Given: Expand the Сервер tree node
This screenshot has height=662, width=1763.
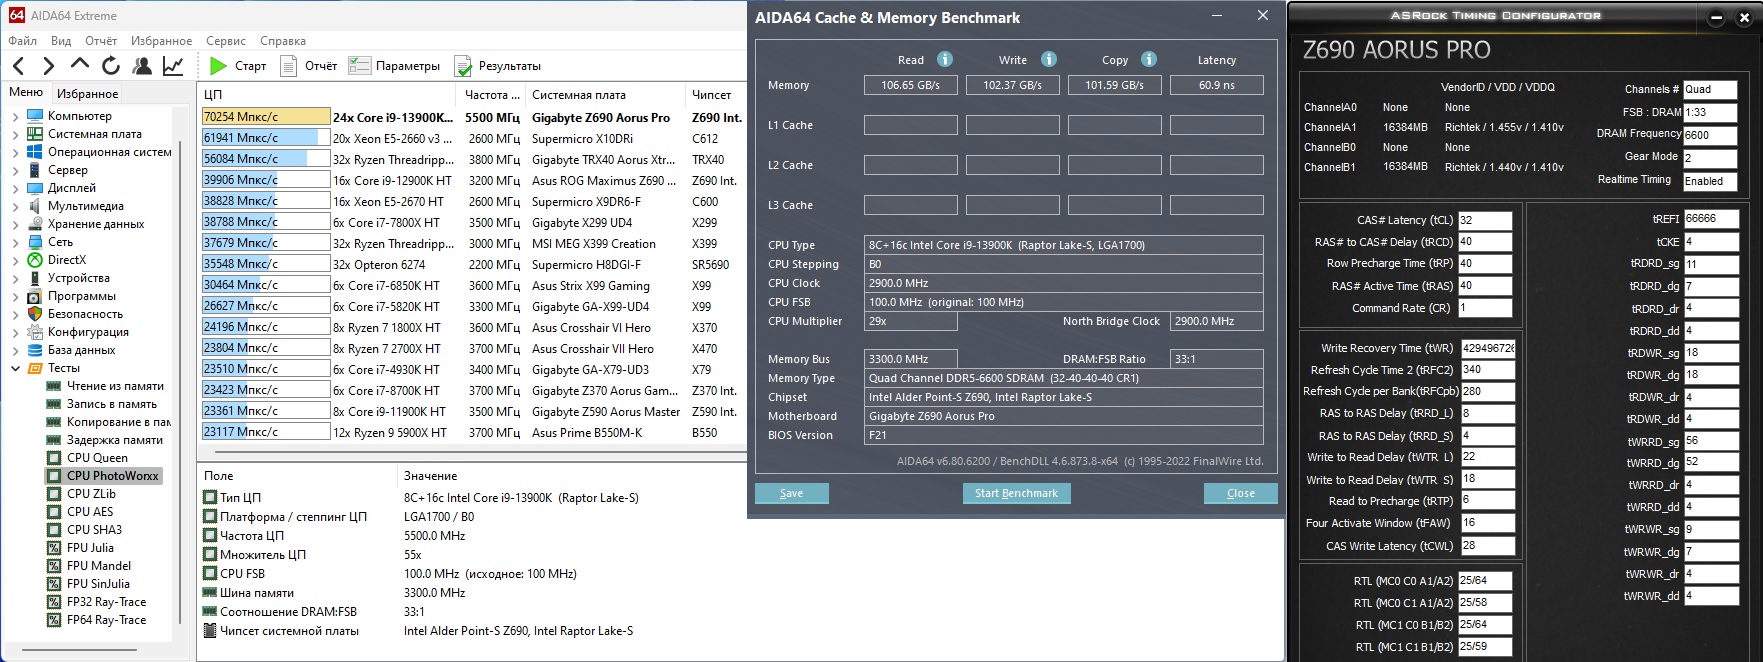Looking at the screenshot, I should (15, 170).
